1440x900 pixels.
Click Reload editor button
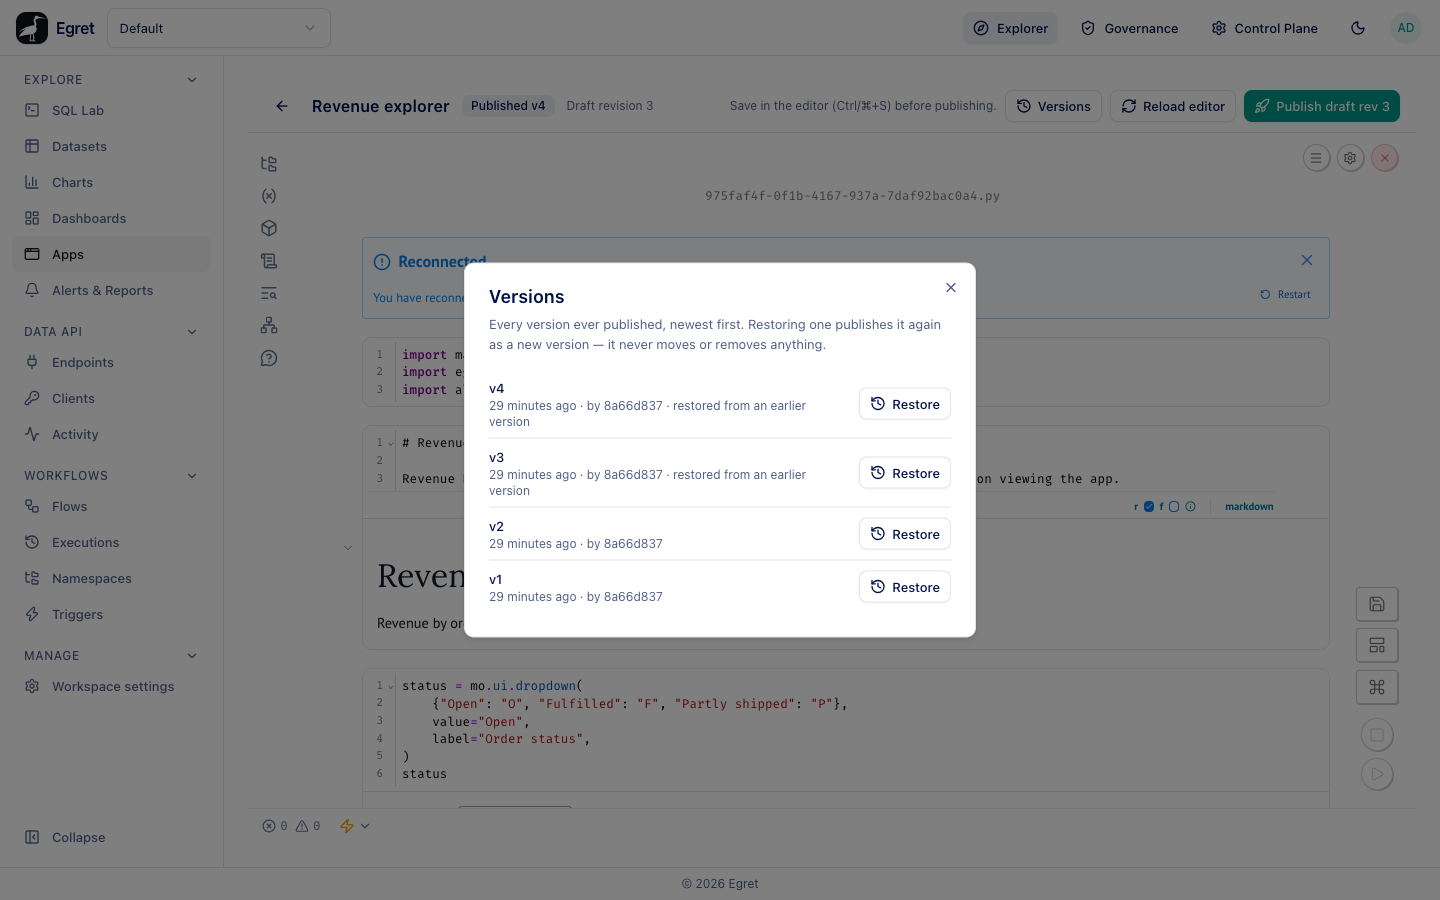click(x=1173, y=106)
